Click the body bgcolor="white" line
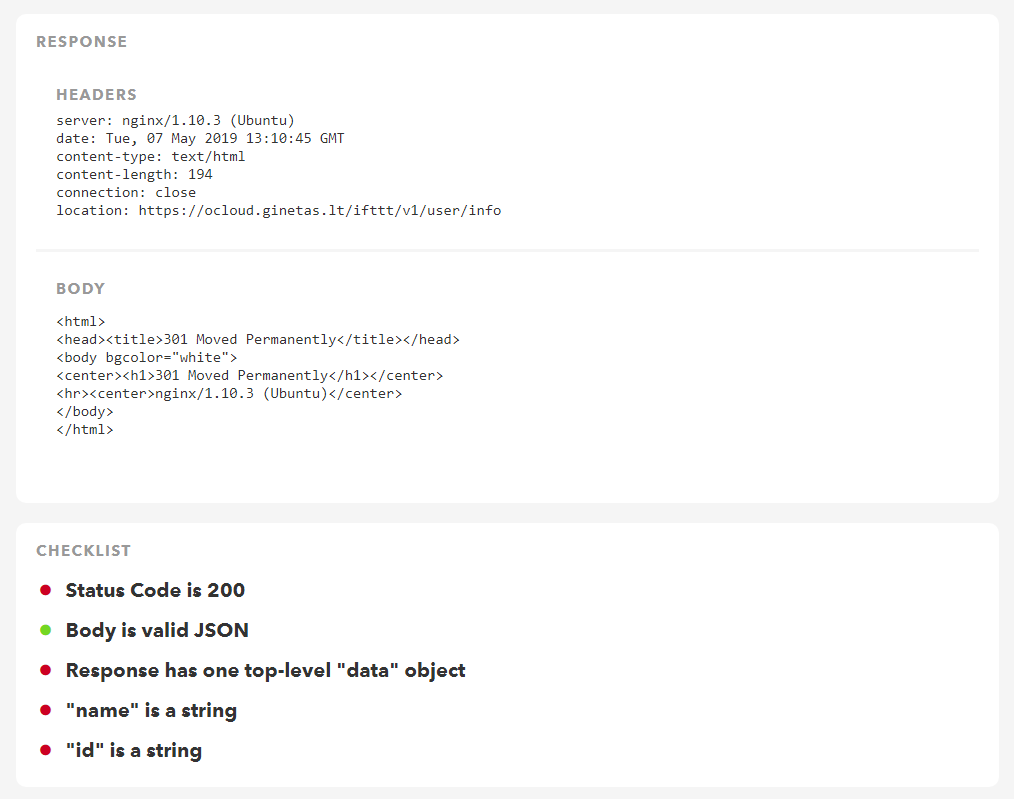The image size is (1014, 799). click(x=146, y=358)
